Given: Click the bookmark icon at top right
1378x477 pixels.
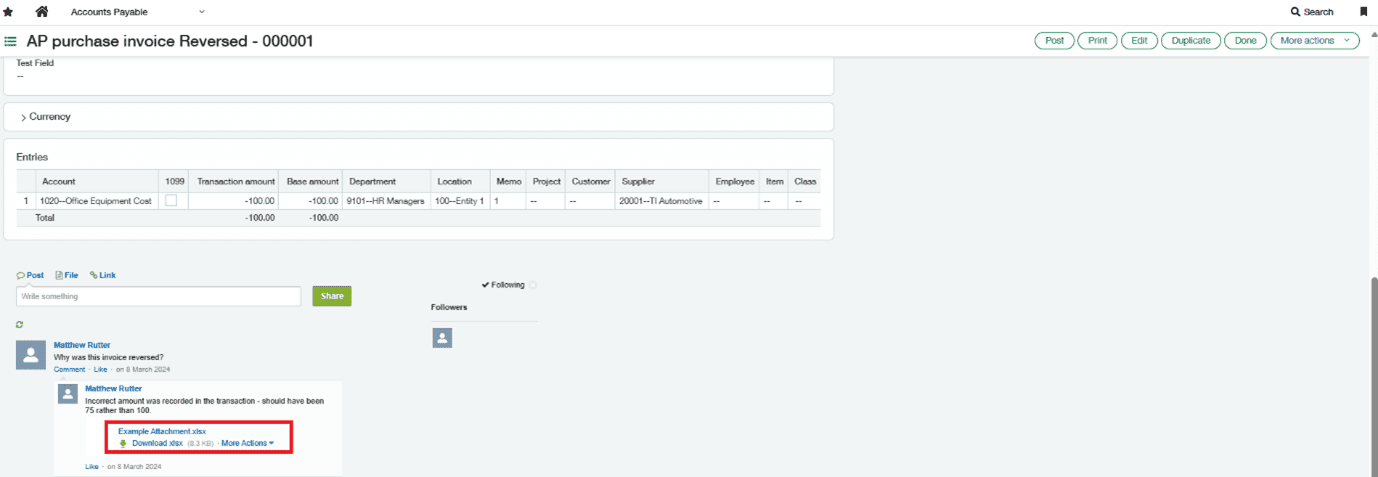Looking at the screenshot, I should 1364,12.
